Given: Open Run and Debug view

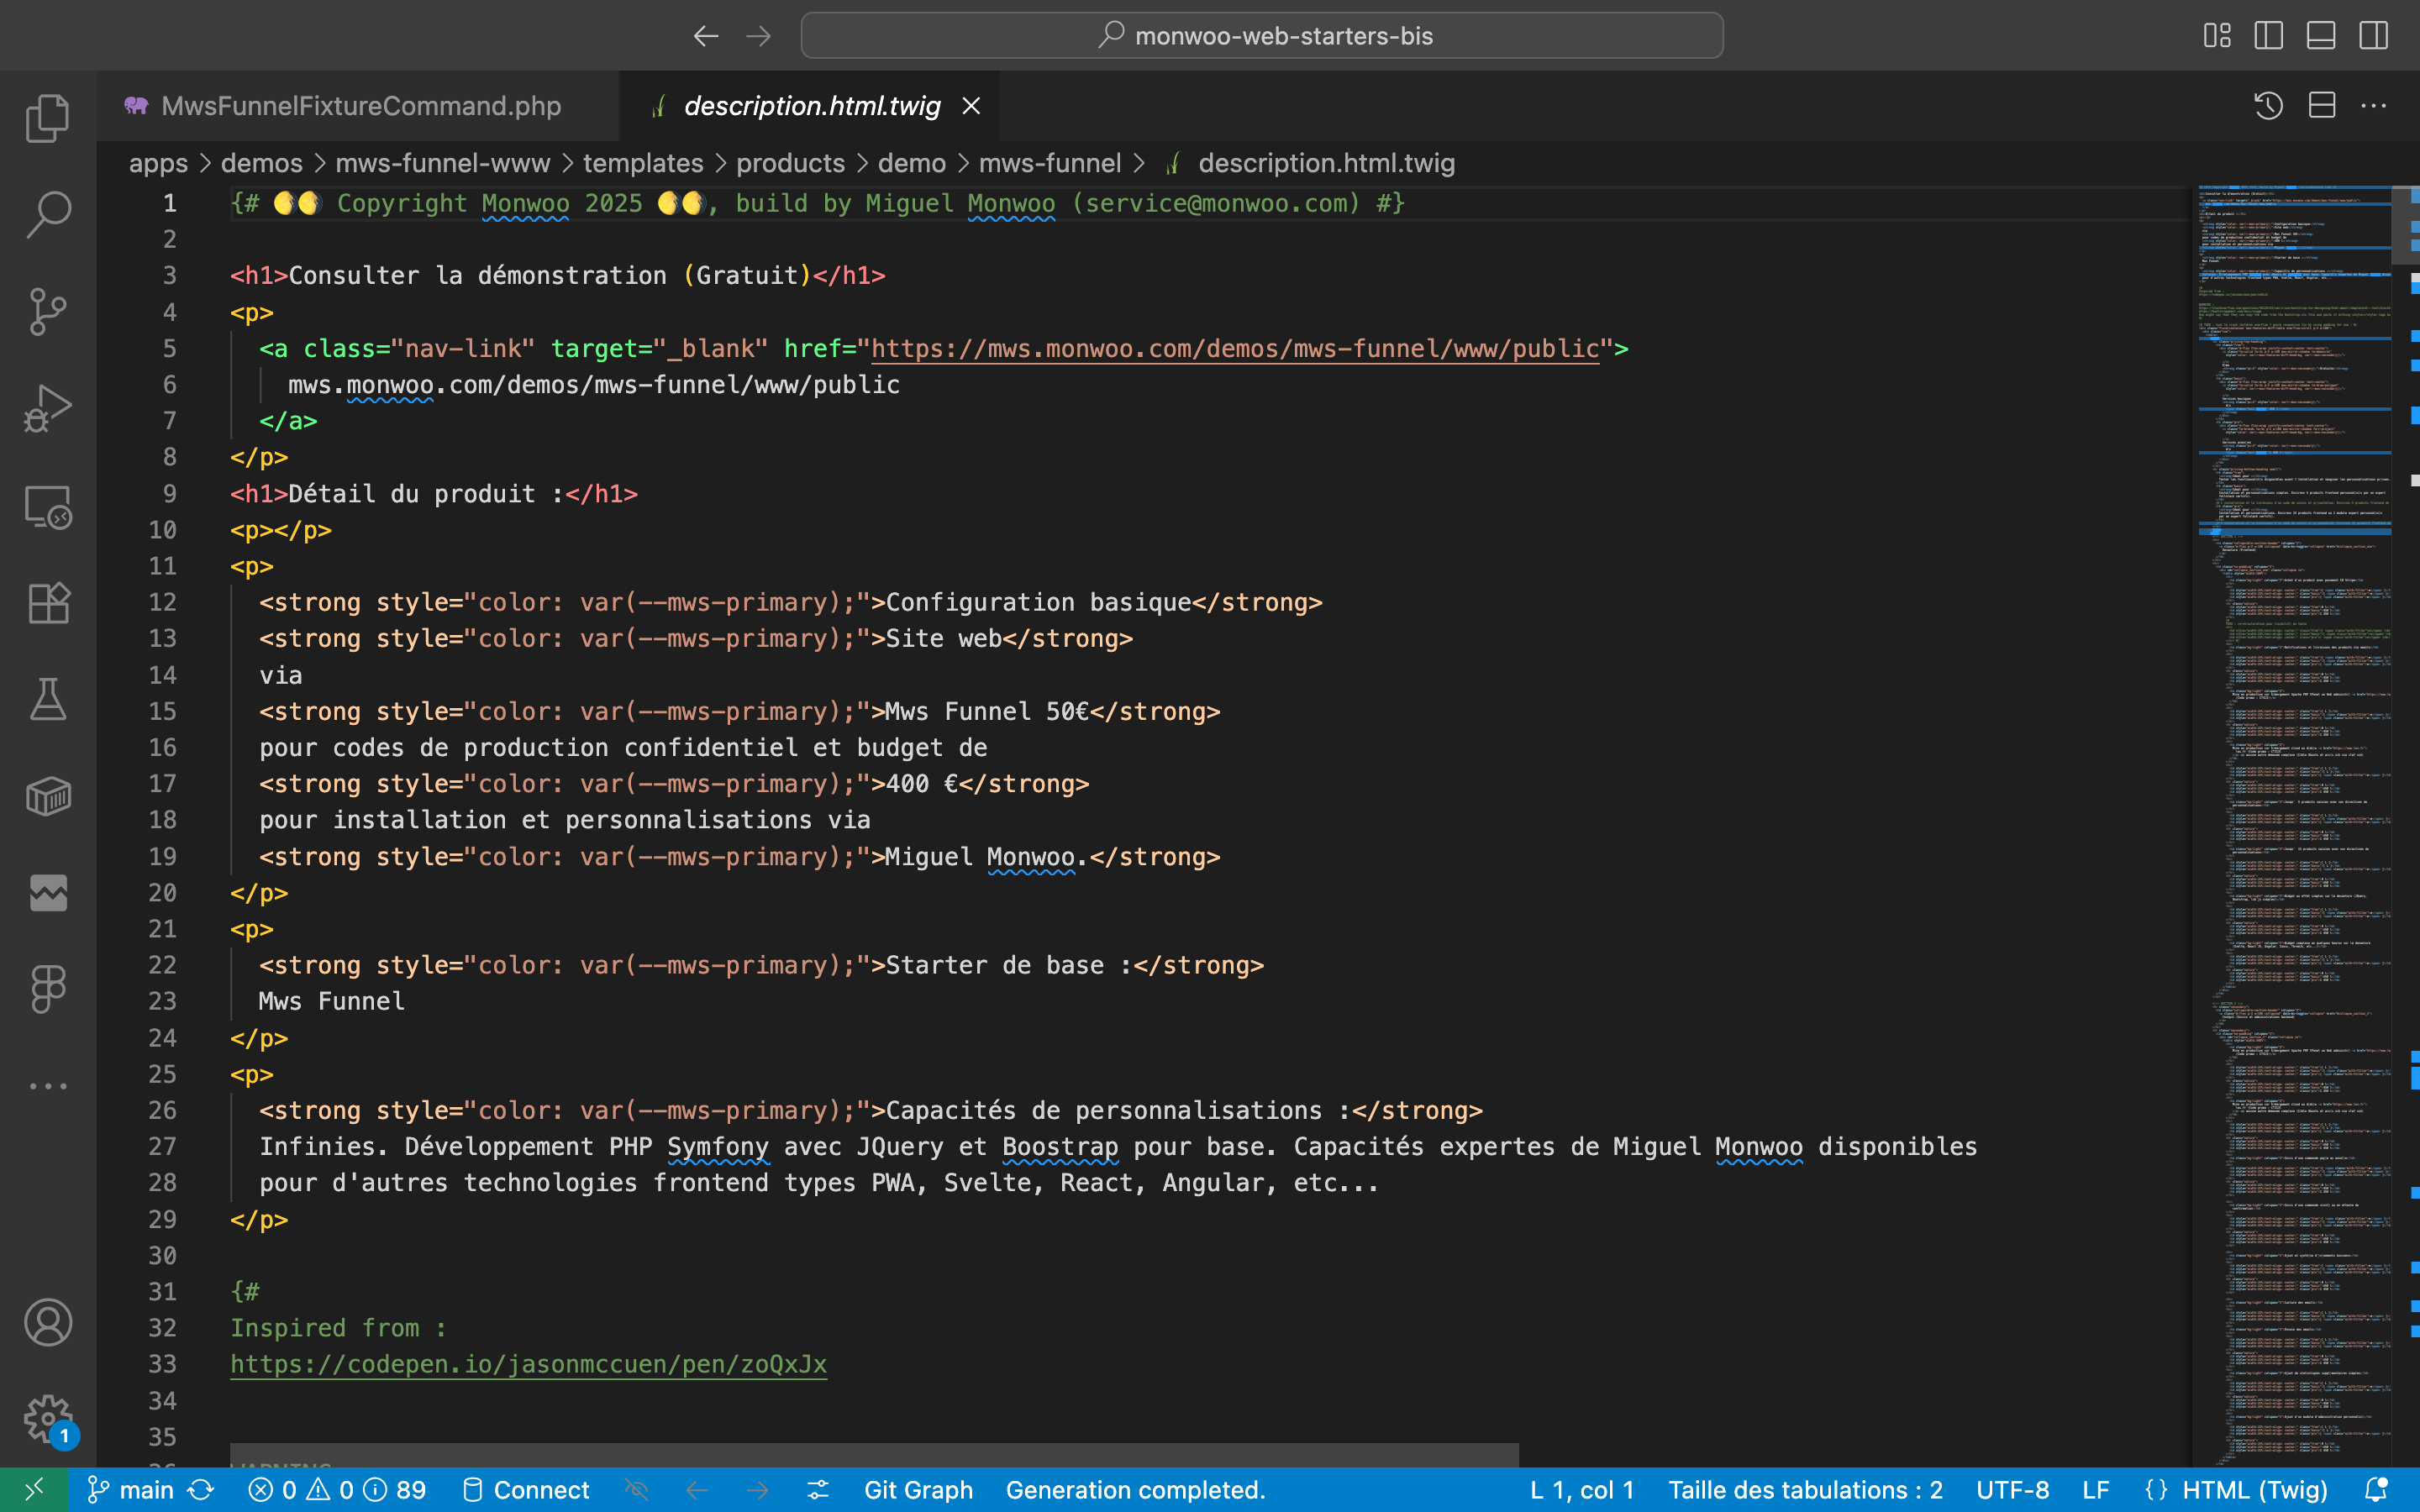Looking at the screenshot, I should coord(47,409).
